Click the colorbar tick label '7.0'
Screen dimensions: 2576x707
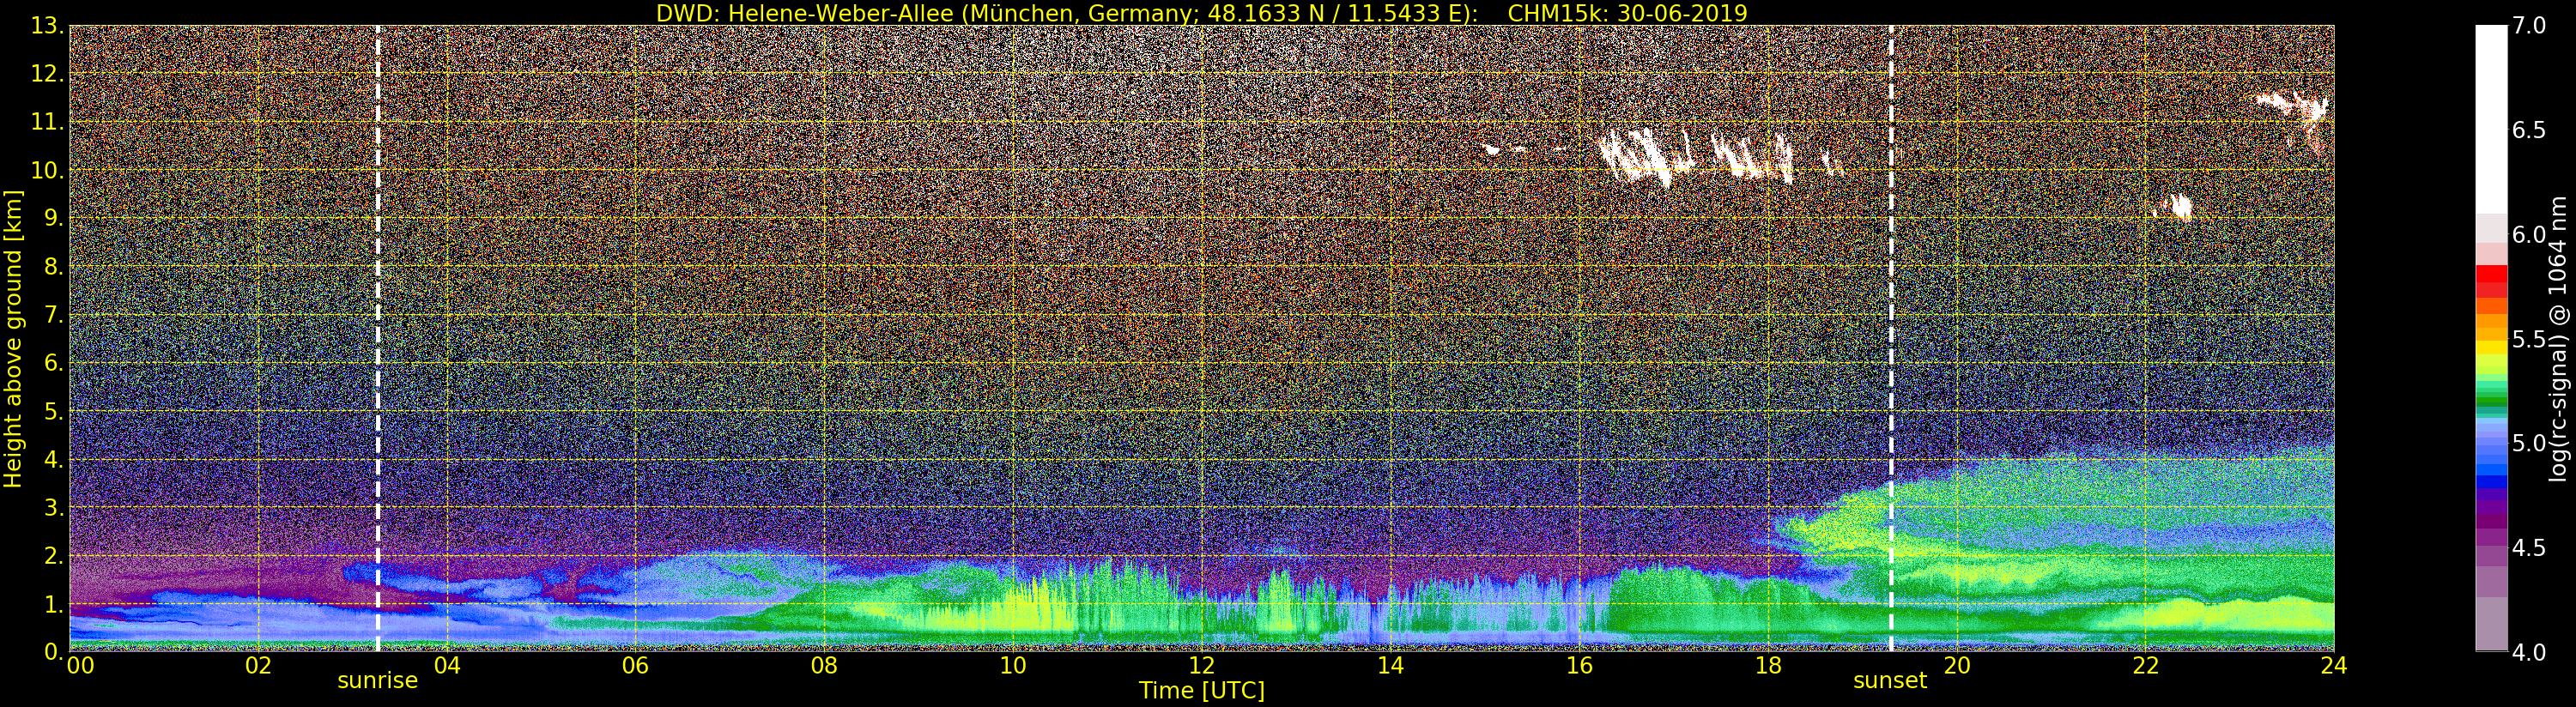(2529, 26)
